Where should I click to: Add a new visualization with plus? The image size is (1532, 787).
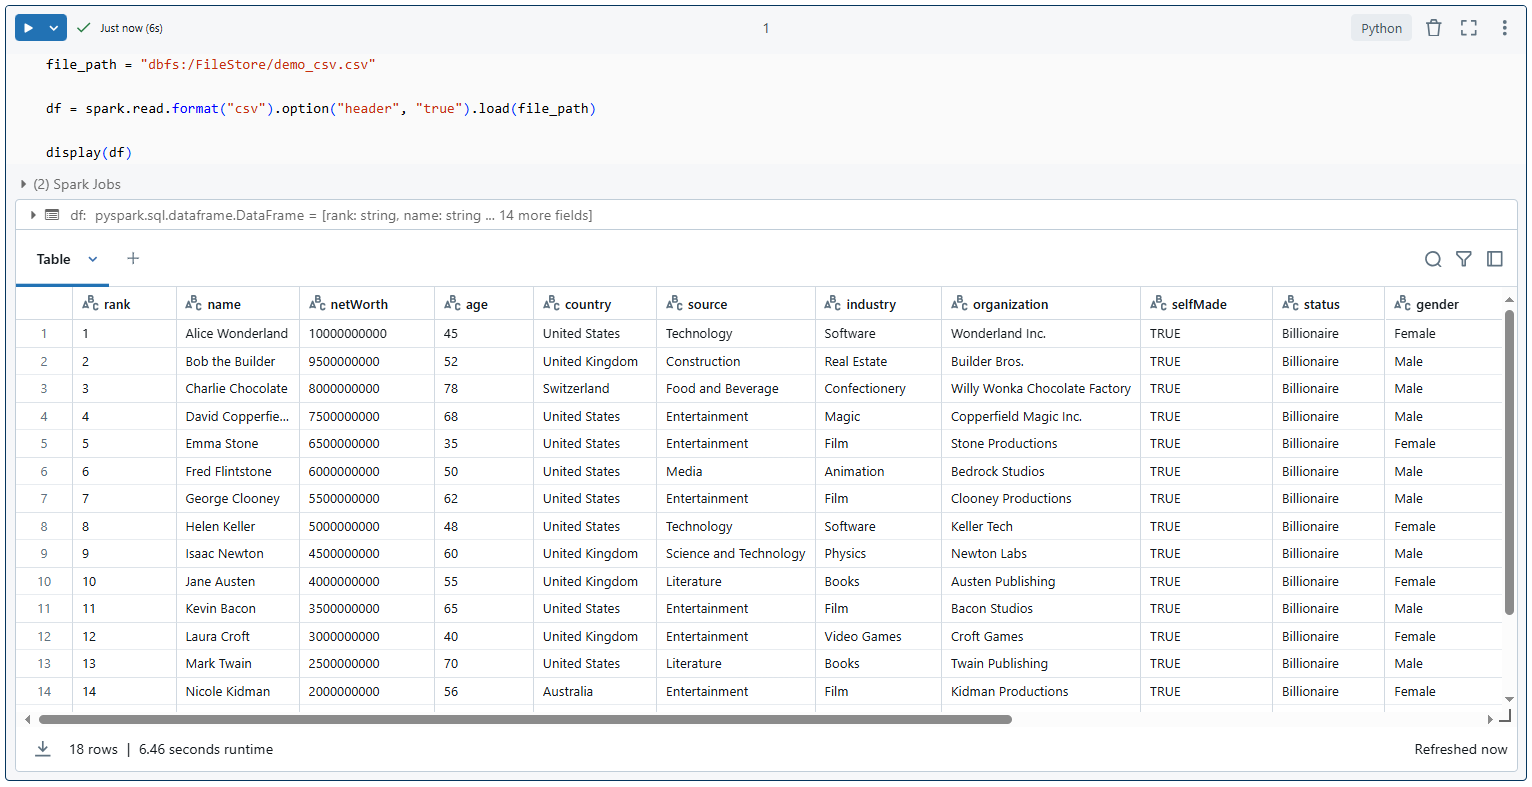(133, 258)
